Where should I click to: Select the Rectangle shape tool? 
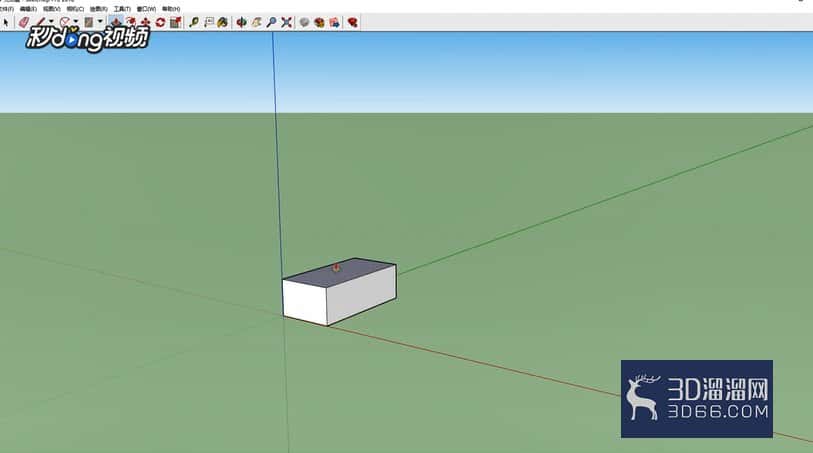pyautogui.click(x=89, y=22)
